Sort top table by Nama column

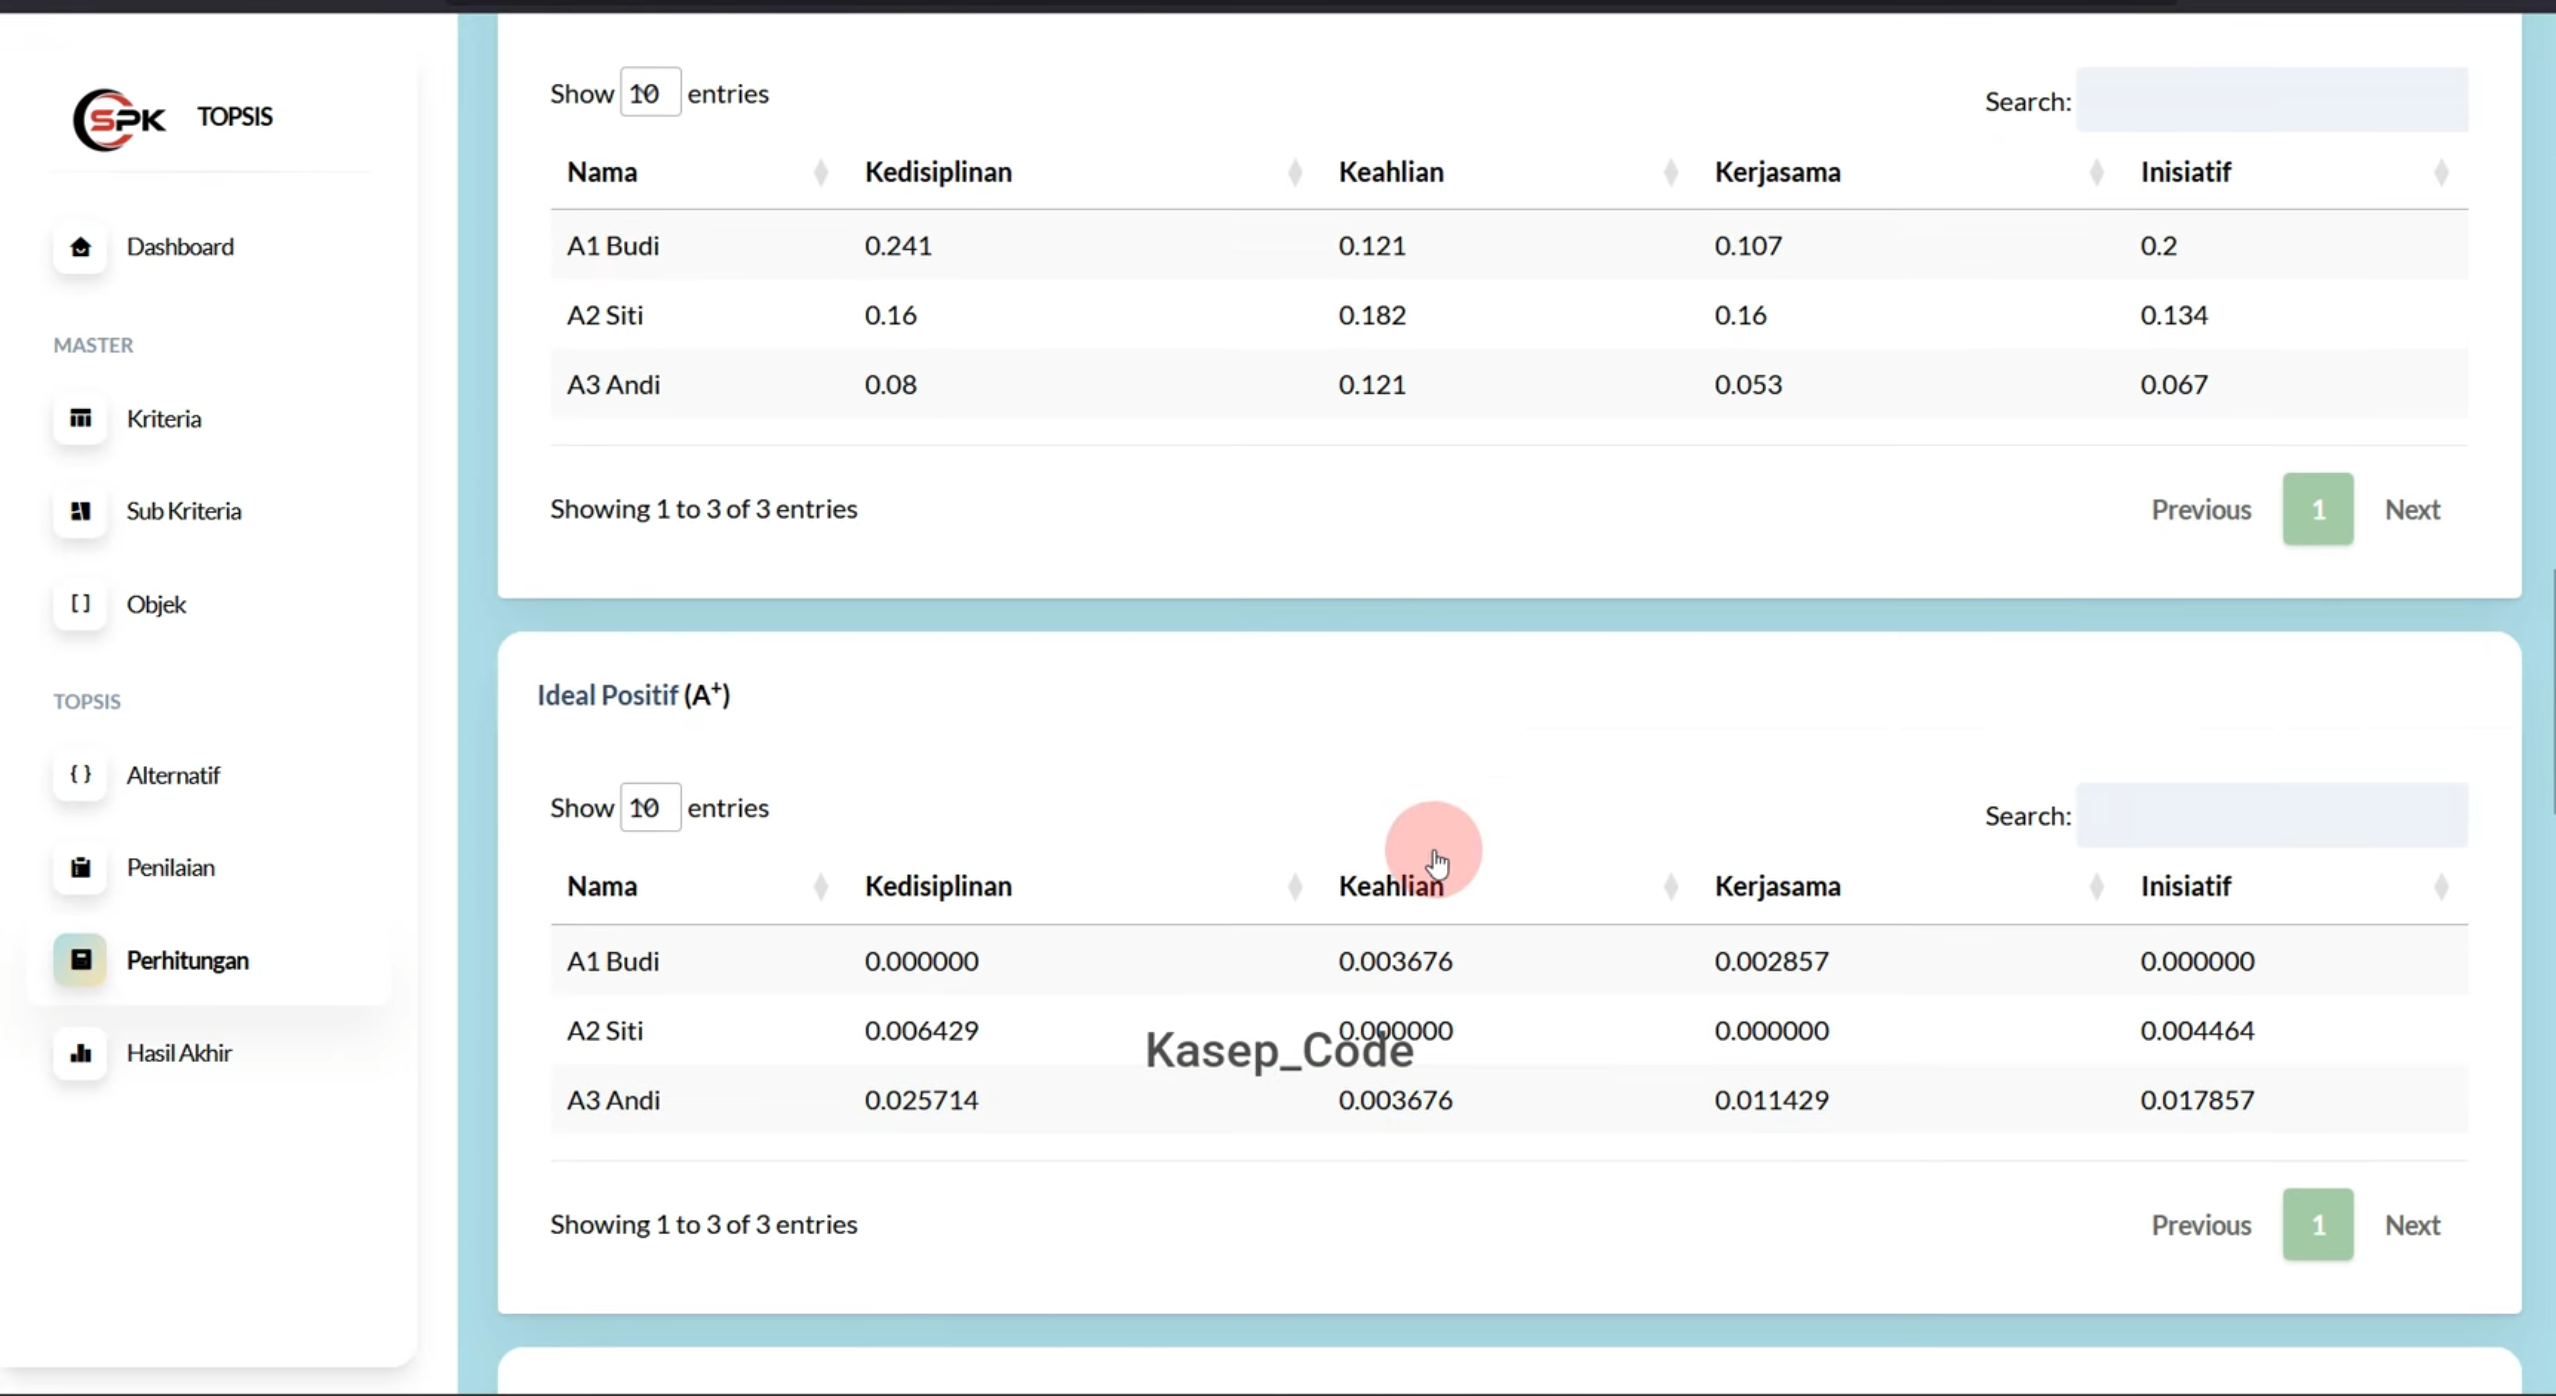[697, 172]
